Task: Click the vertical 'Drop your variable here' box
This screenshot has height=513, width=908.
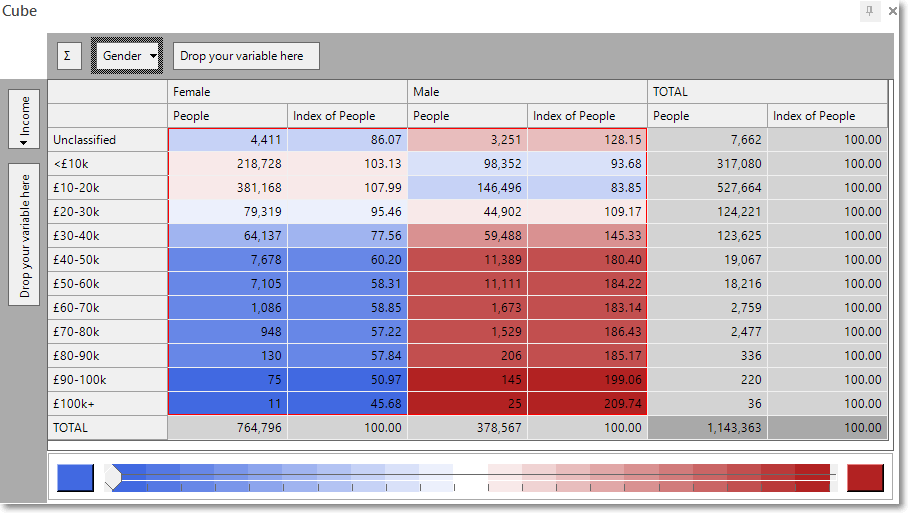Action: [24, 234]
